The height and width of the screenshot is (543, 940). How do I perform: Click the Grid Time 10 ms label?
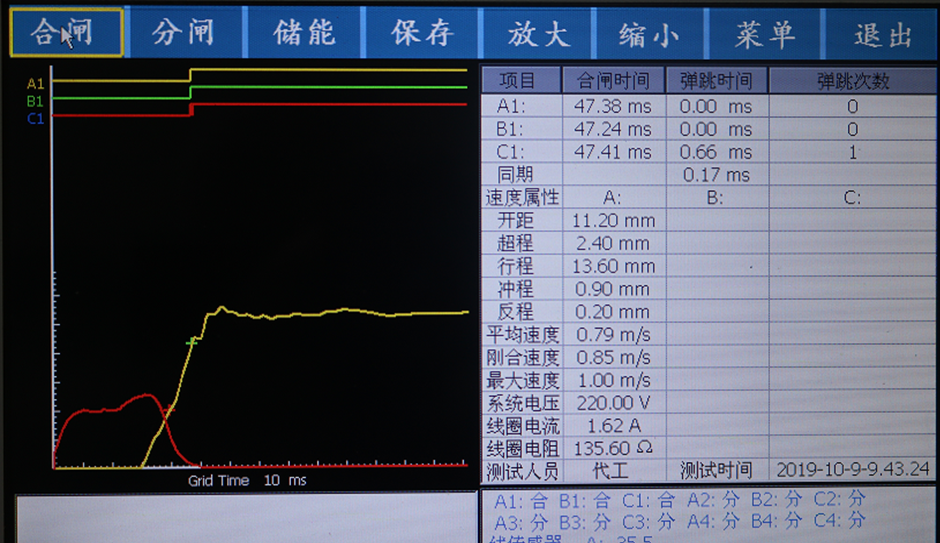coord(247,480)
